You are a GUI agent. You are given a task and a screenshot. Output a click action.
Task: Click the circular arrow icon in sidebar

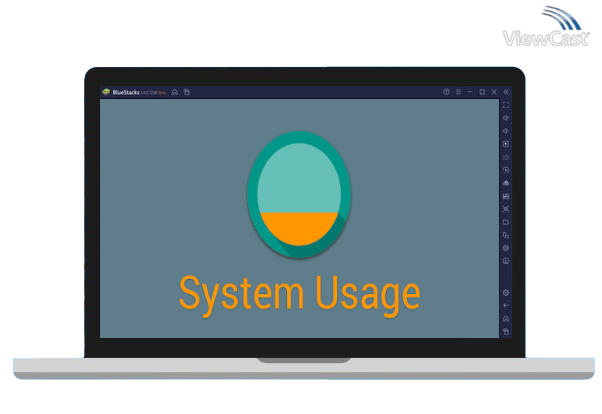(506, 261)
